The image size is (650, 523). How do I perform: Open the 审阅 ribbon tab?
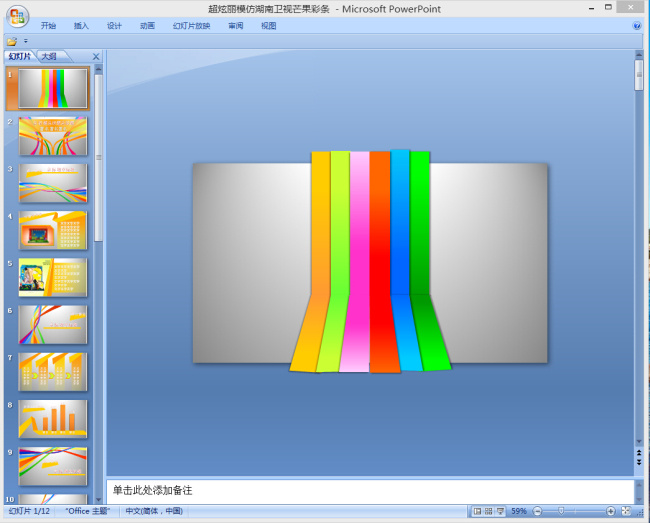pyautogui.click(x=236, y=26)
